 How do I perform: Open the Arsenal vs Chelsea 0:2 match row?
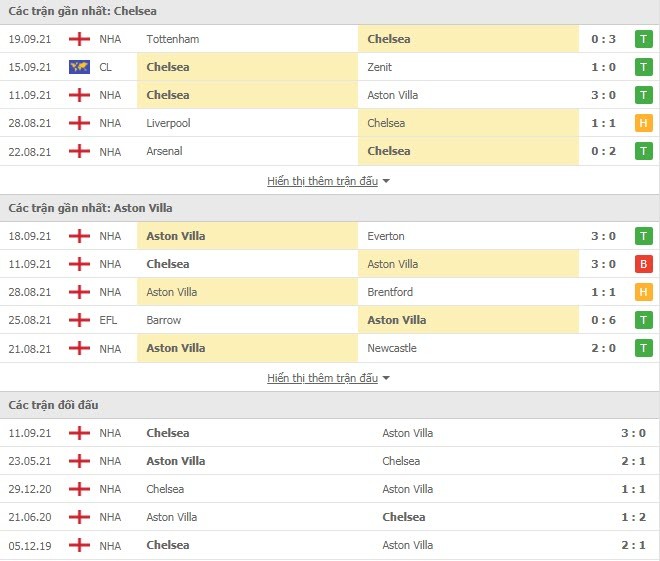(330, 151)
